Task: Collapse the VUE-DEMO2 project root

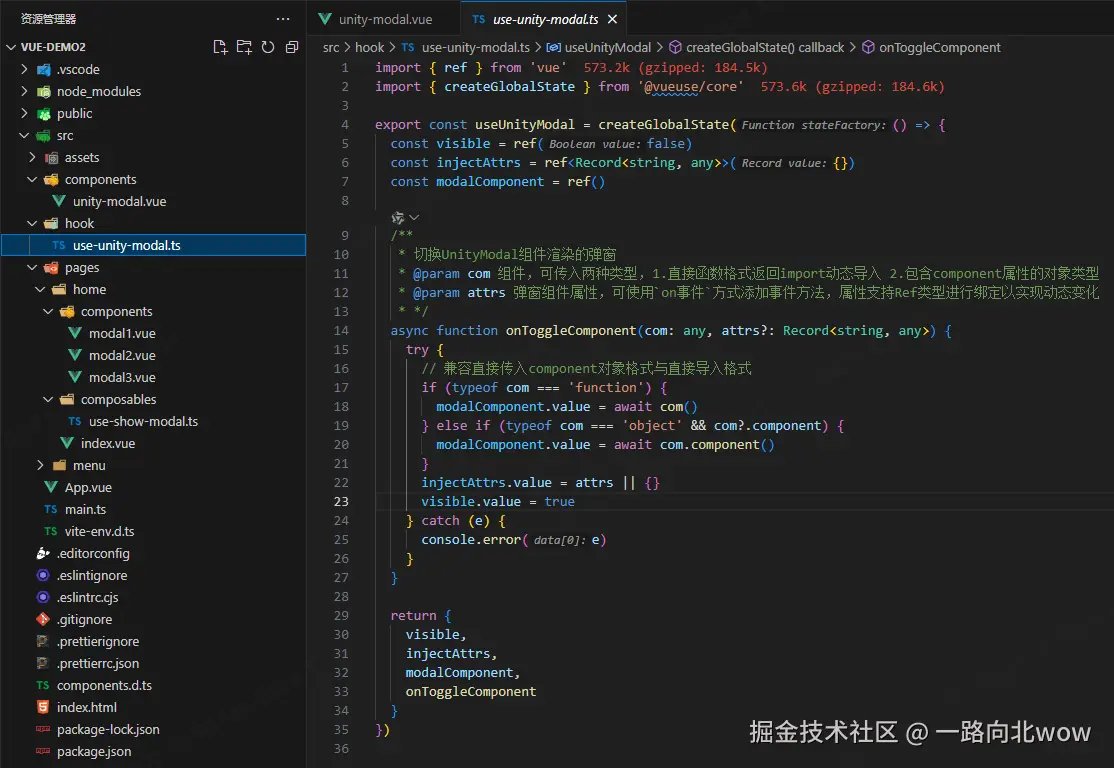Action: click(x=11, y=47)
